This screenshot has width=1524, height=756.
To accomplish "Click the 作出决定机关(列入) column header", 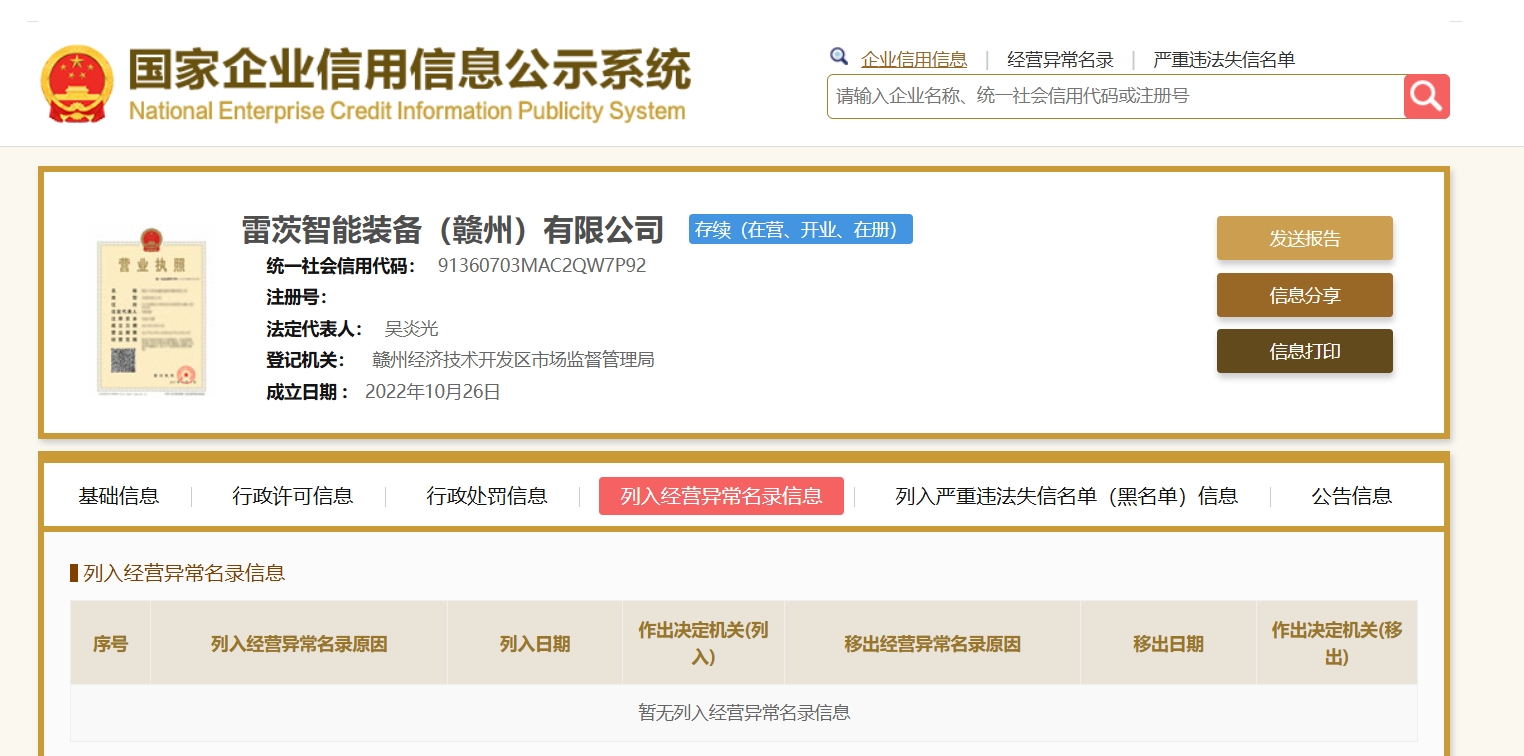I will (x=704, y=643).
